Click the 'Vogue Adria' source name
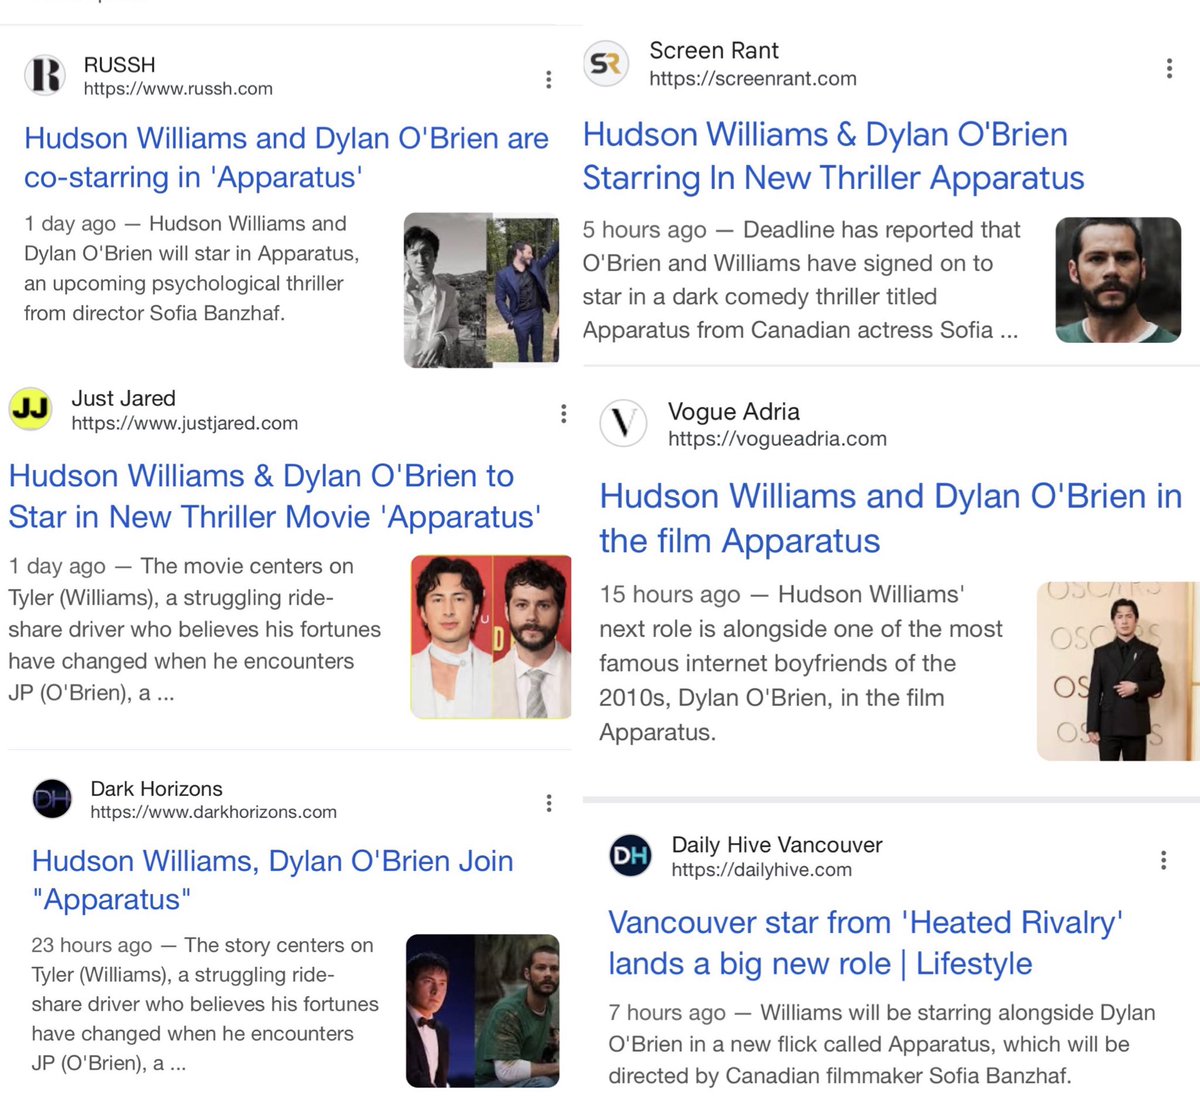Viewport: 1200px width, 1097px height. coord(734,412)
